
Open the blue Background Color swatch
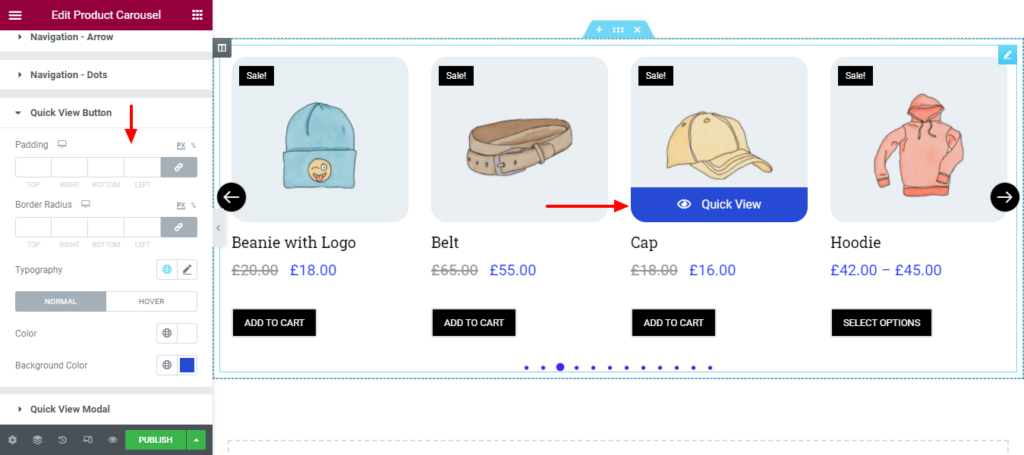point(187,366)
